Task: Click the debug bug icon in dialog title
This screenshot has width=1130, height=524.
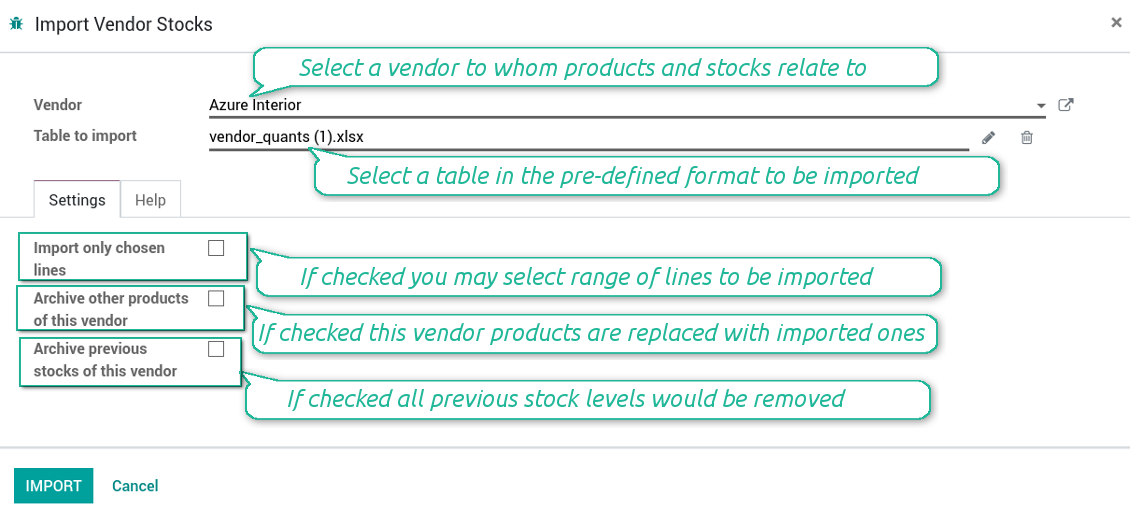Action: click(16, 24)
